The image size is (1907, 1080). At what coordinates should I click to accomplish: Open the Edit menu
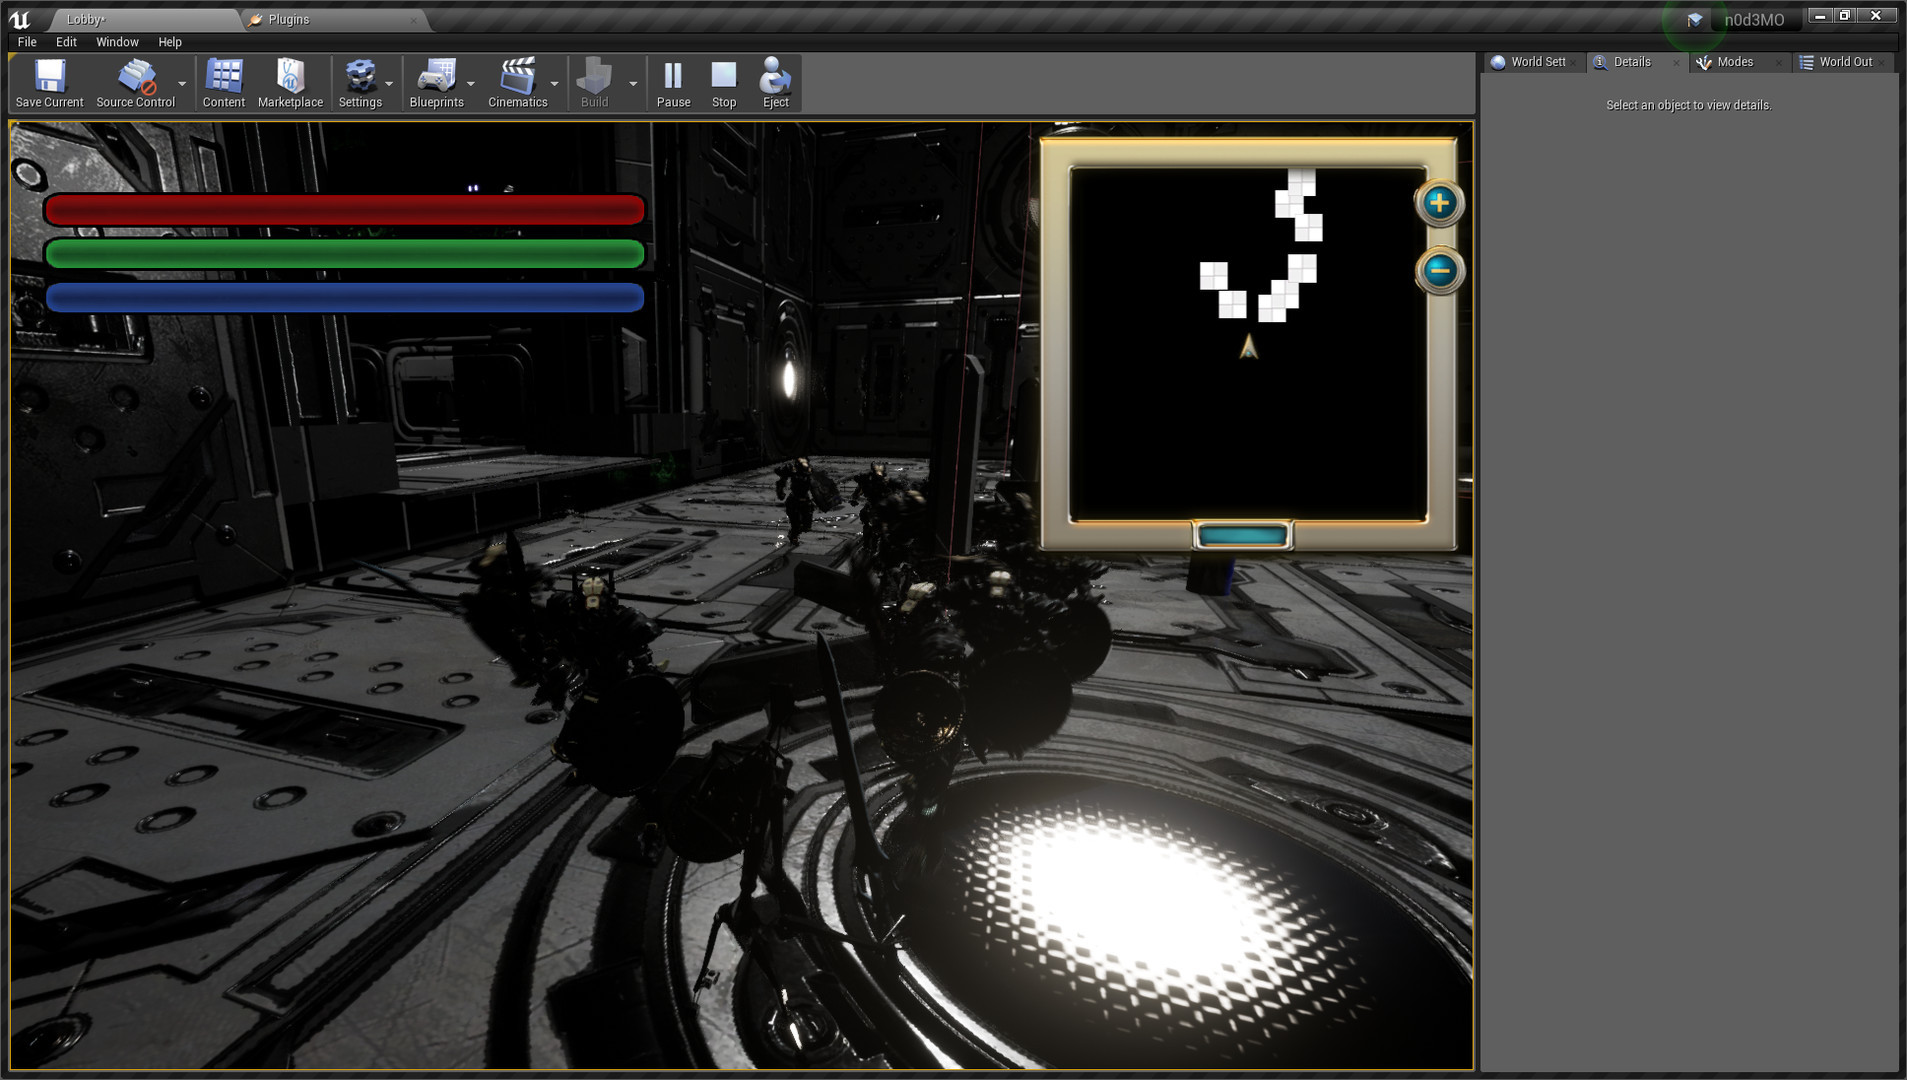(x=66, y=42)
